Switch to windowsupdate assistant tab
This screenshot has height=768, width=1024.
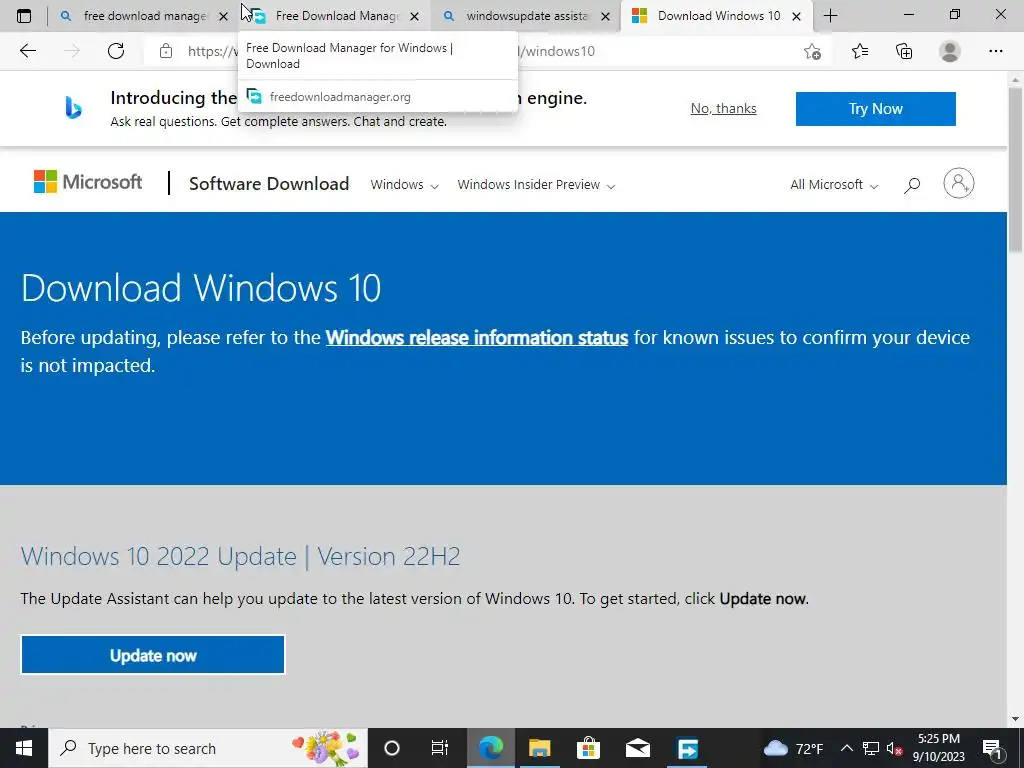tap(526, 16)
